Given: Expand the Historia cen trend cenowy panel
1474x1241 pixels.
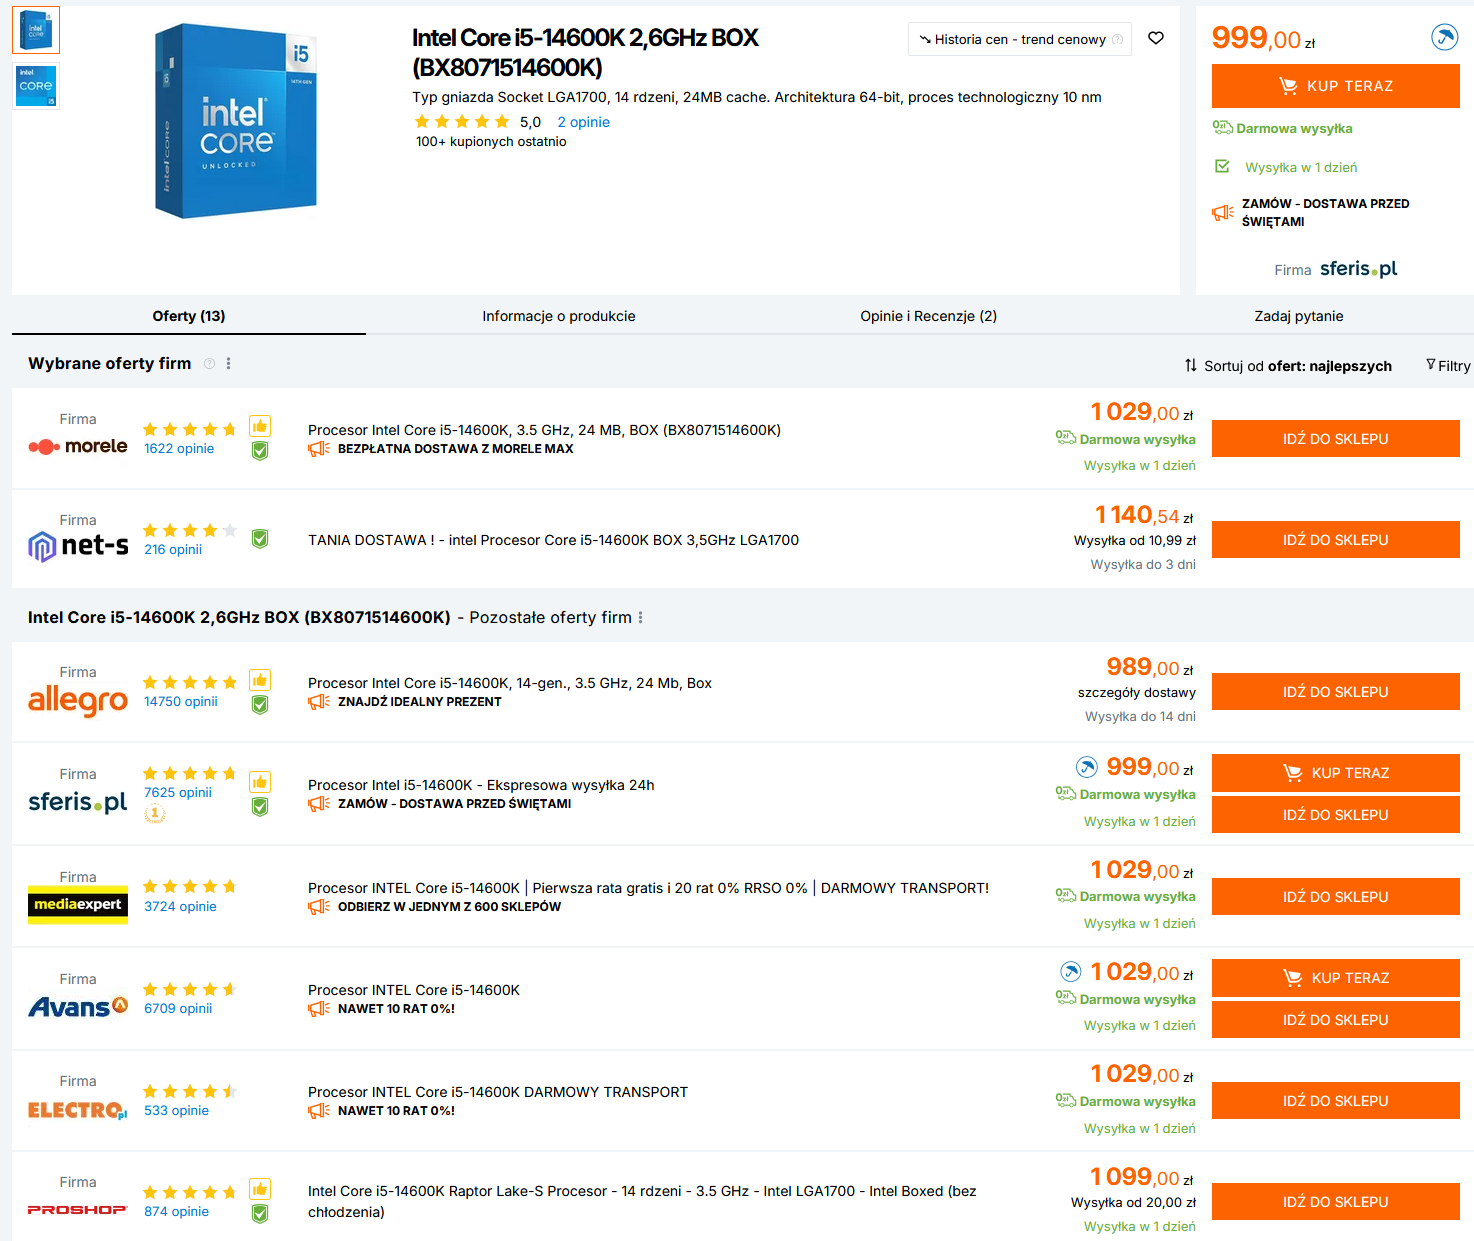Looking at the screenshot, I should tap(1020, 40).
